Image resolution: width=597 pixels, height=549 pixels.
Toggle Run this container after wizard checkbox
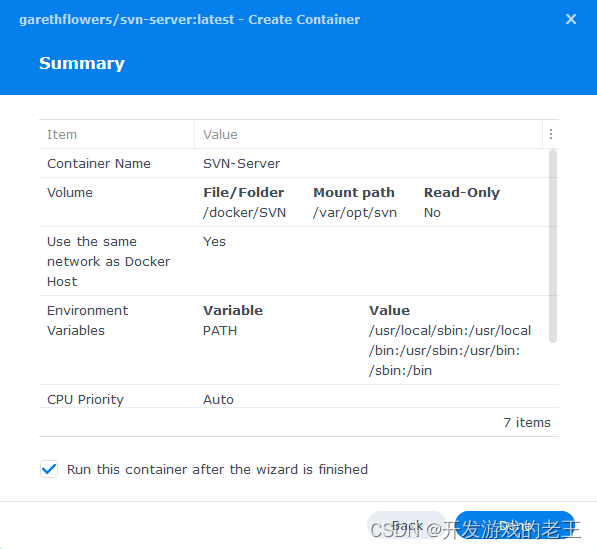point(49,469)
